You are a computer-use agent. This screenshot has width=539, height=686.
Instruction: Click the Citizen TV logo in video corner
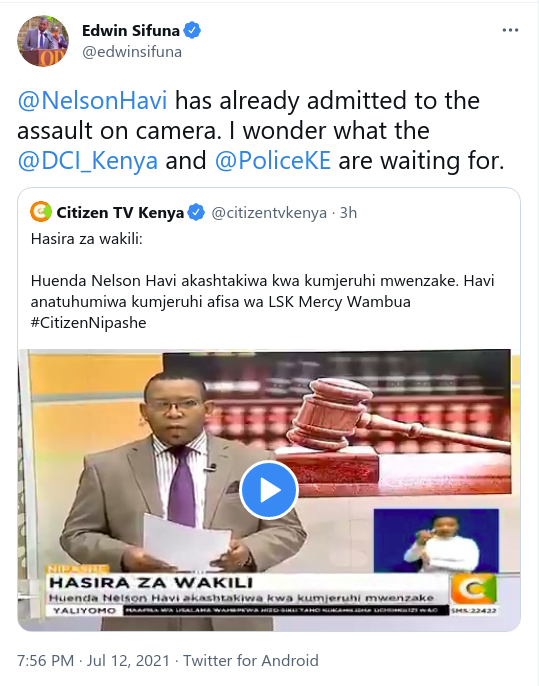(x=474, y=588)
